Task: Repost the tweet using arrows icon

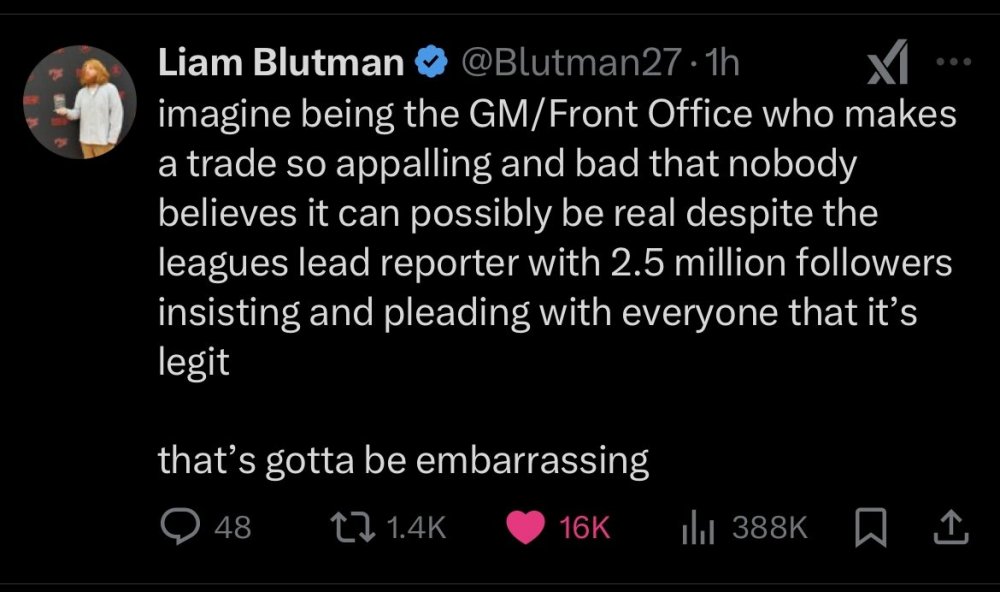Action: (x=351, y=527)
